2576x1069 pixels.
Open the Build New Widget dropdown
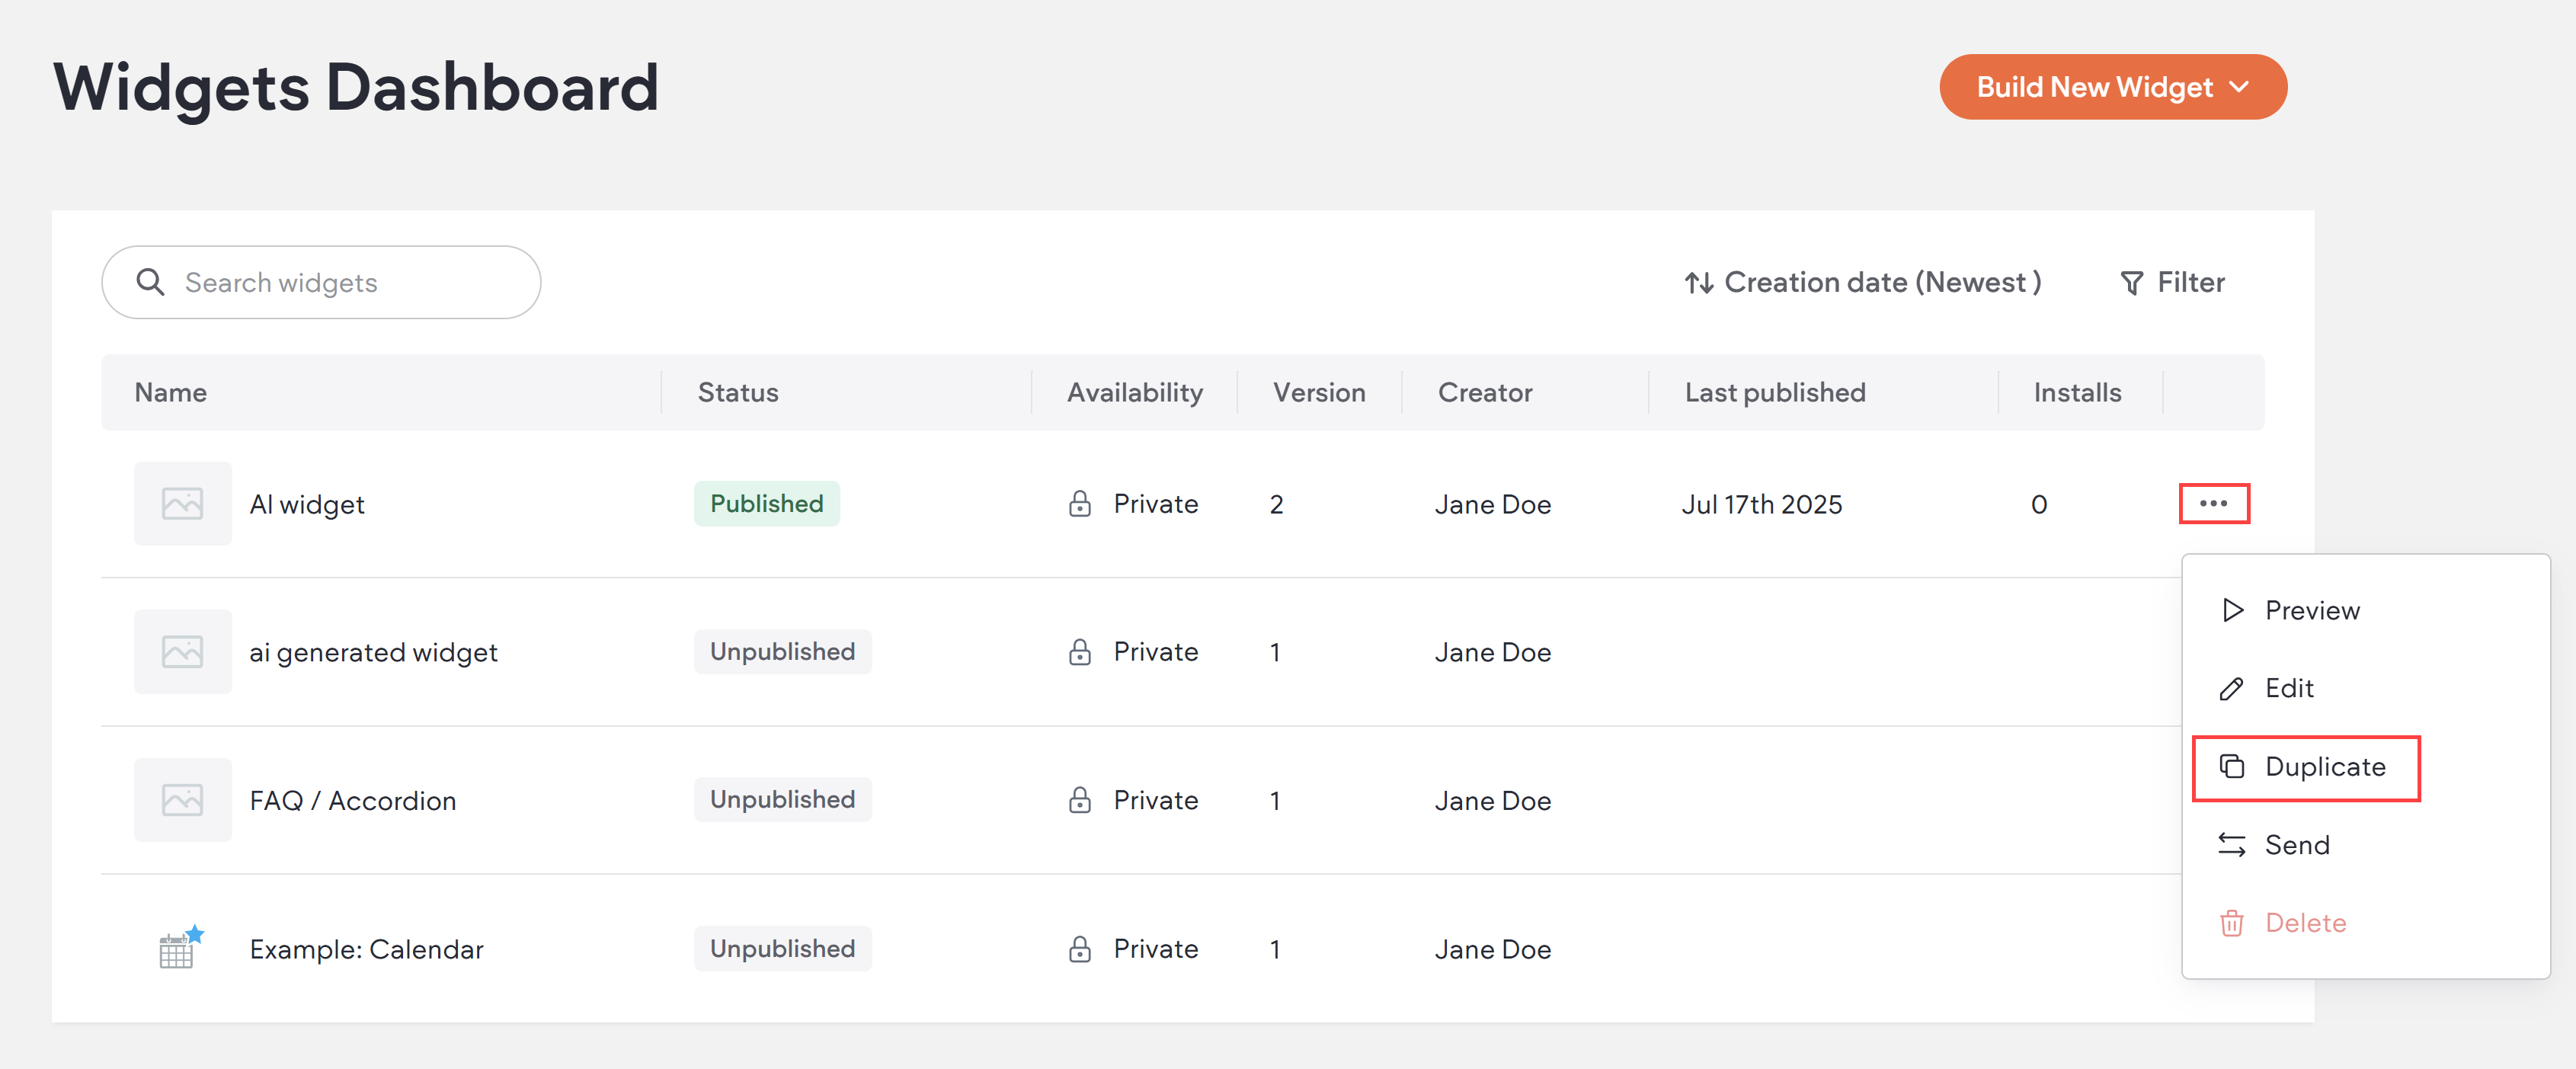tap(2112, 87)
